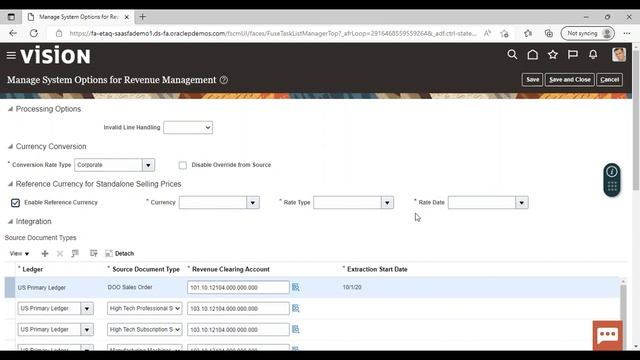The image size is (640, 360).
Task: Open Ledger dropdown in High Tech Subscription row
Action: pos(87,330)
